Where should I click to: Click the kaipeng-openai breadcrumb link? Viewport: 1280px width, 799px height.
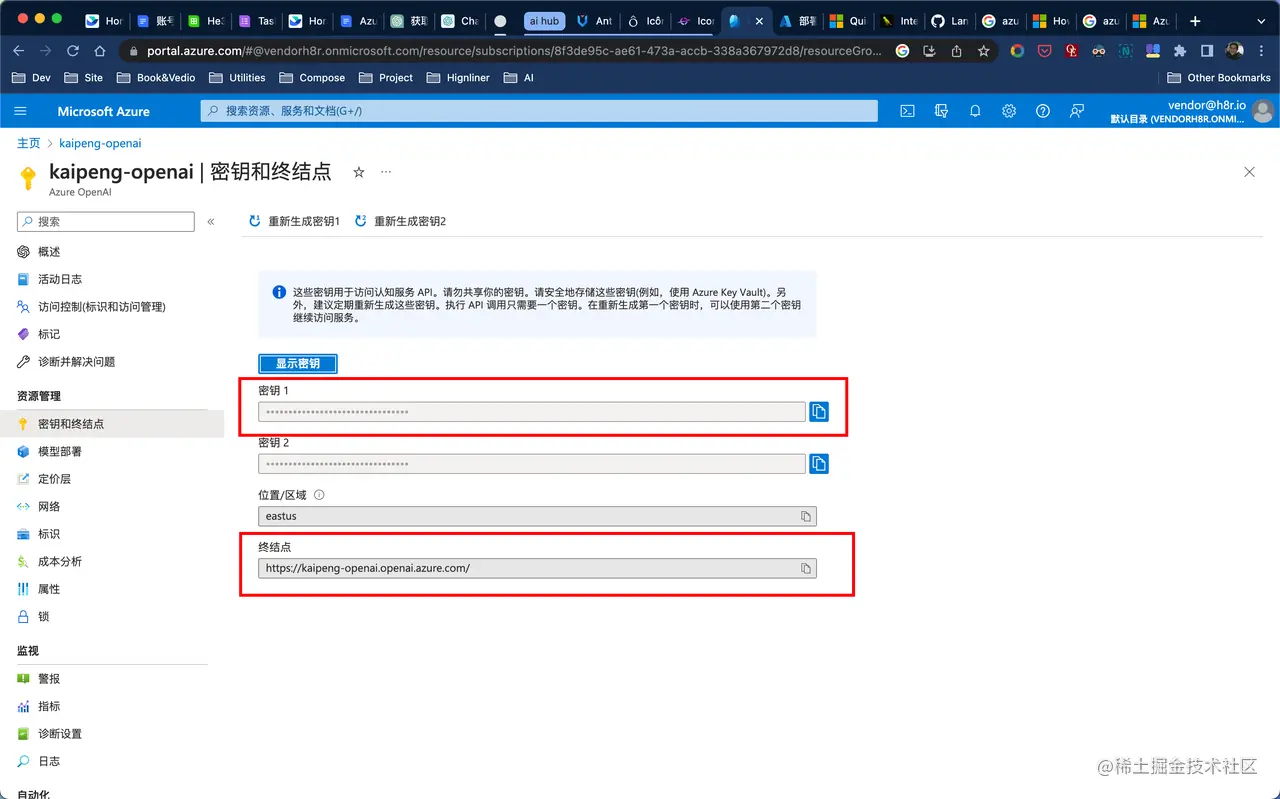100,143
